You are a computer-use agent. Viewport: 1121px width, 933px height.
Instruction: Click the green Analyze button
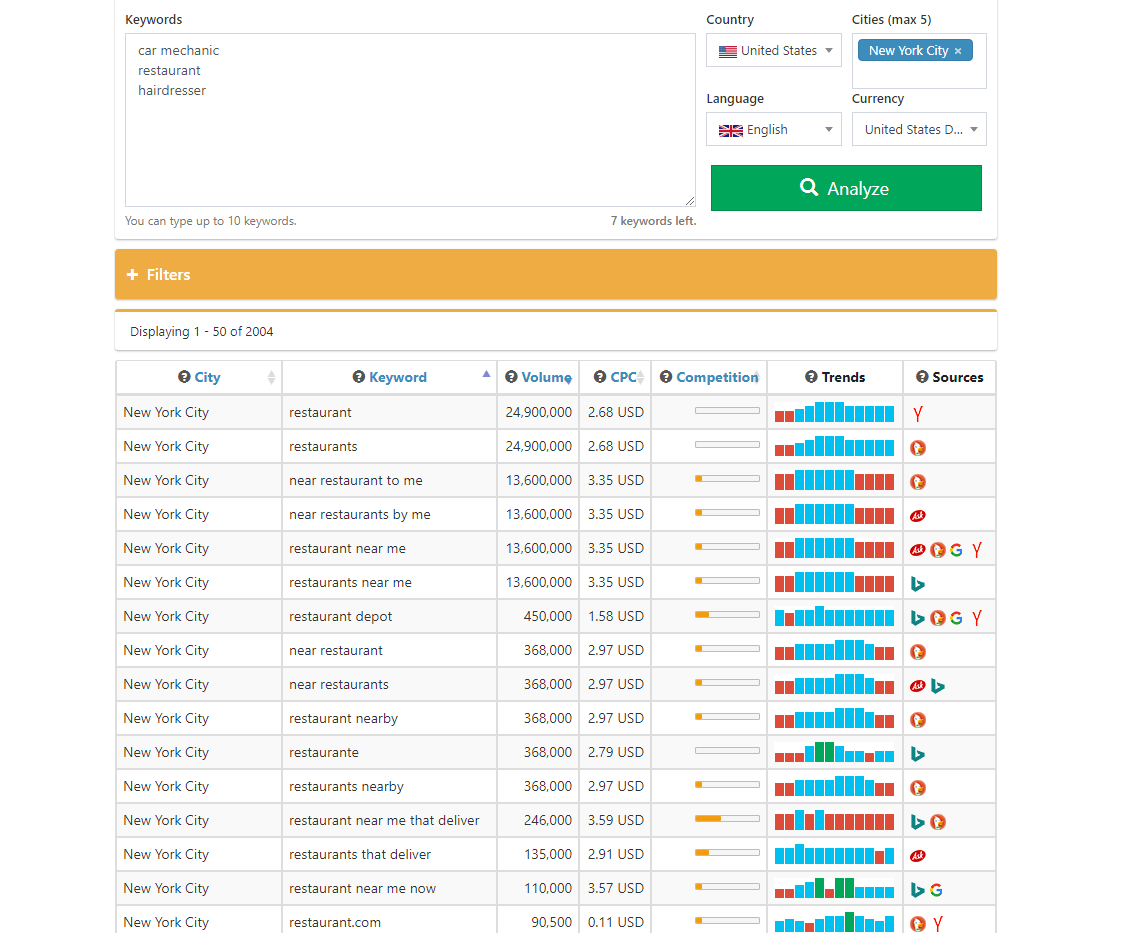coord(846,188)
